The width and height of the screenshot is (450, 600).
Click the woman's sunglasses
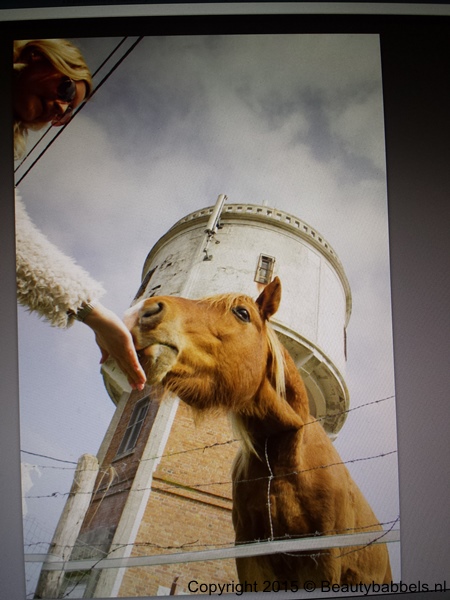[x=65, y=91]
